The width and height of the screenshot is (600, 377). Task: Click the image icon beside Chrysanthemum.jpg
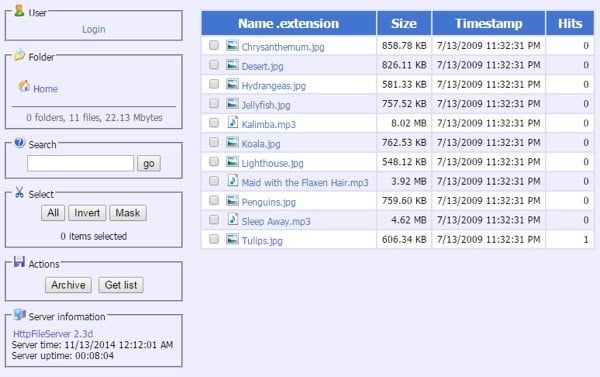232,46
